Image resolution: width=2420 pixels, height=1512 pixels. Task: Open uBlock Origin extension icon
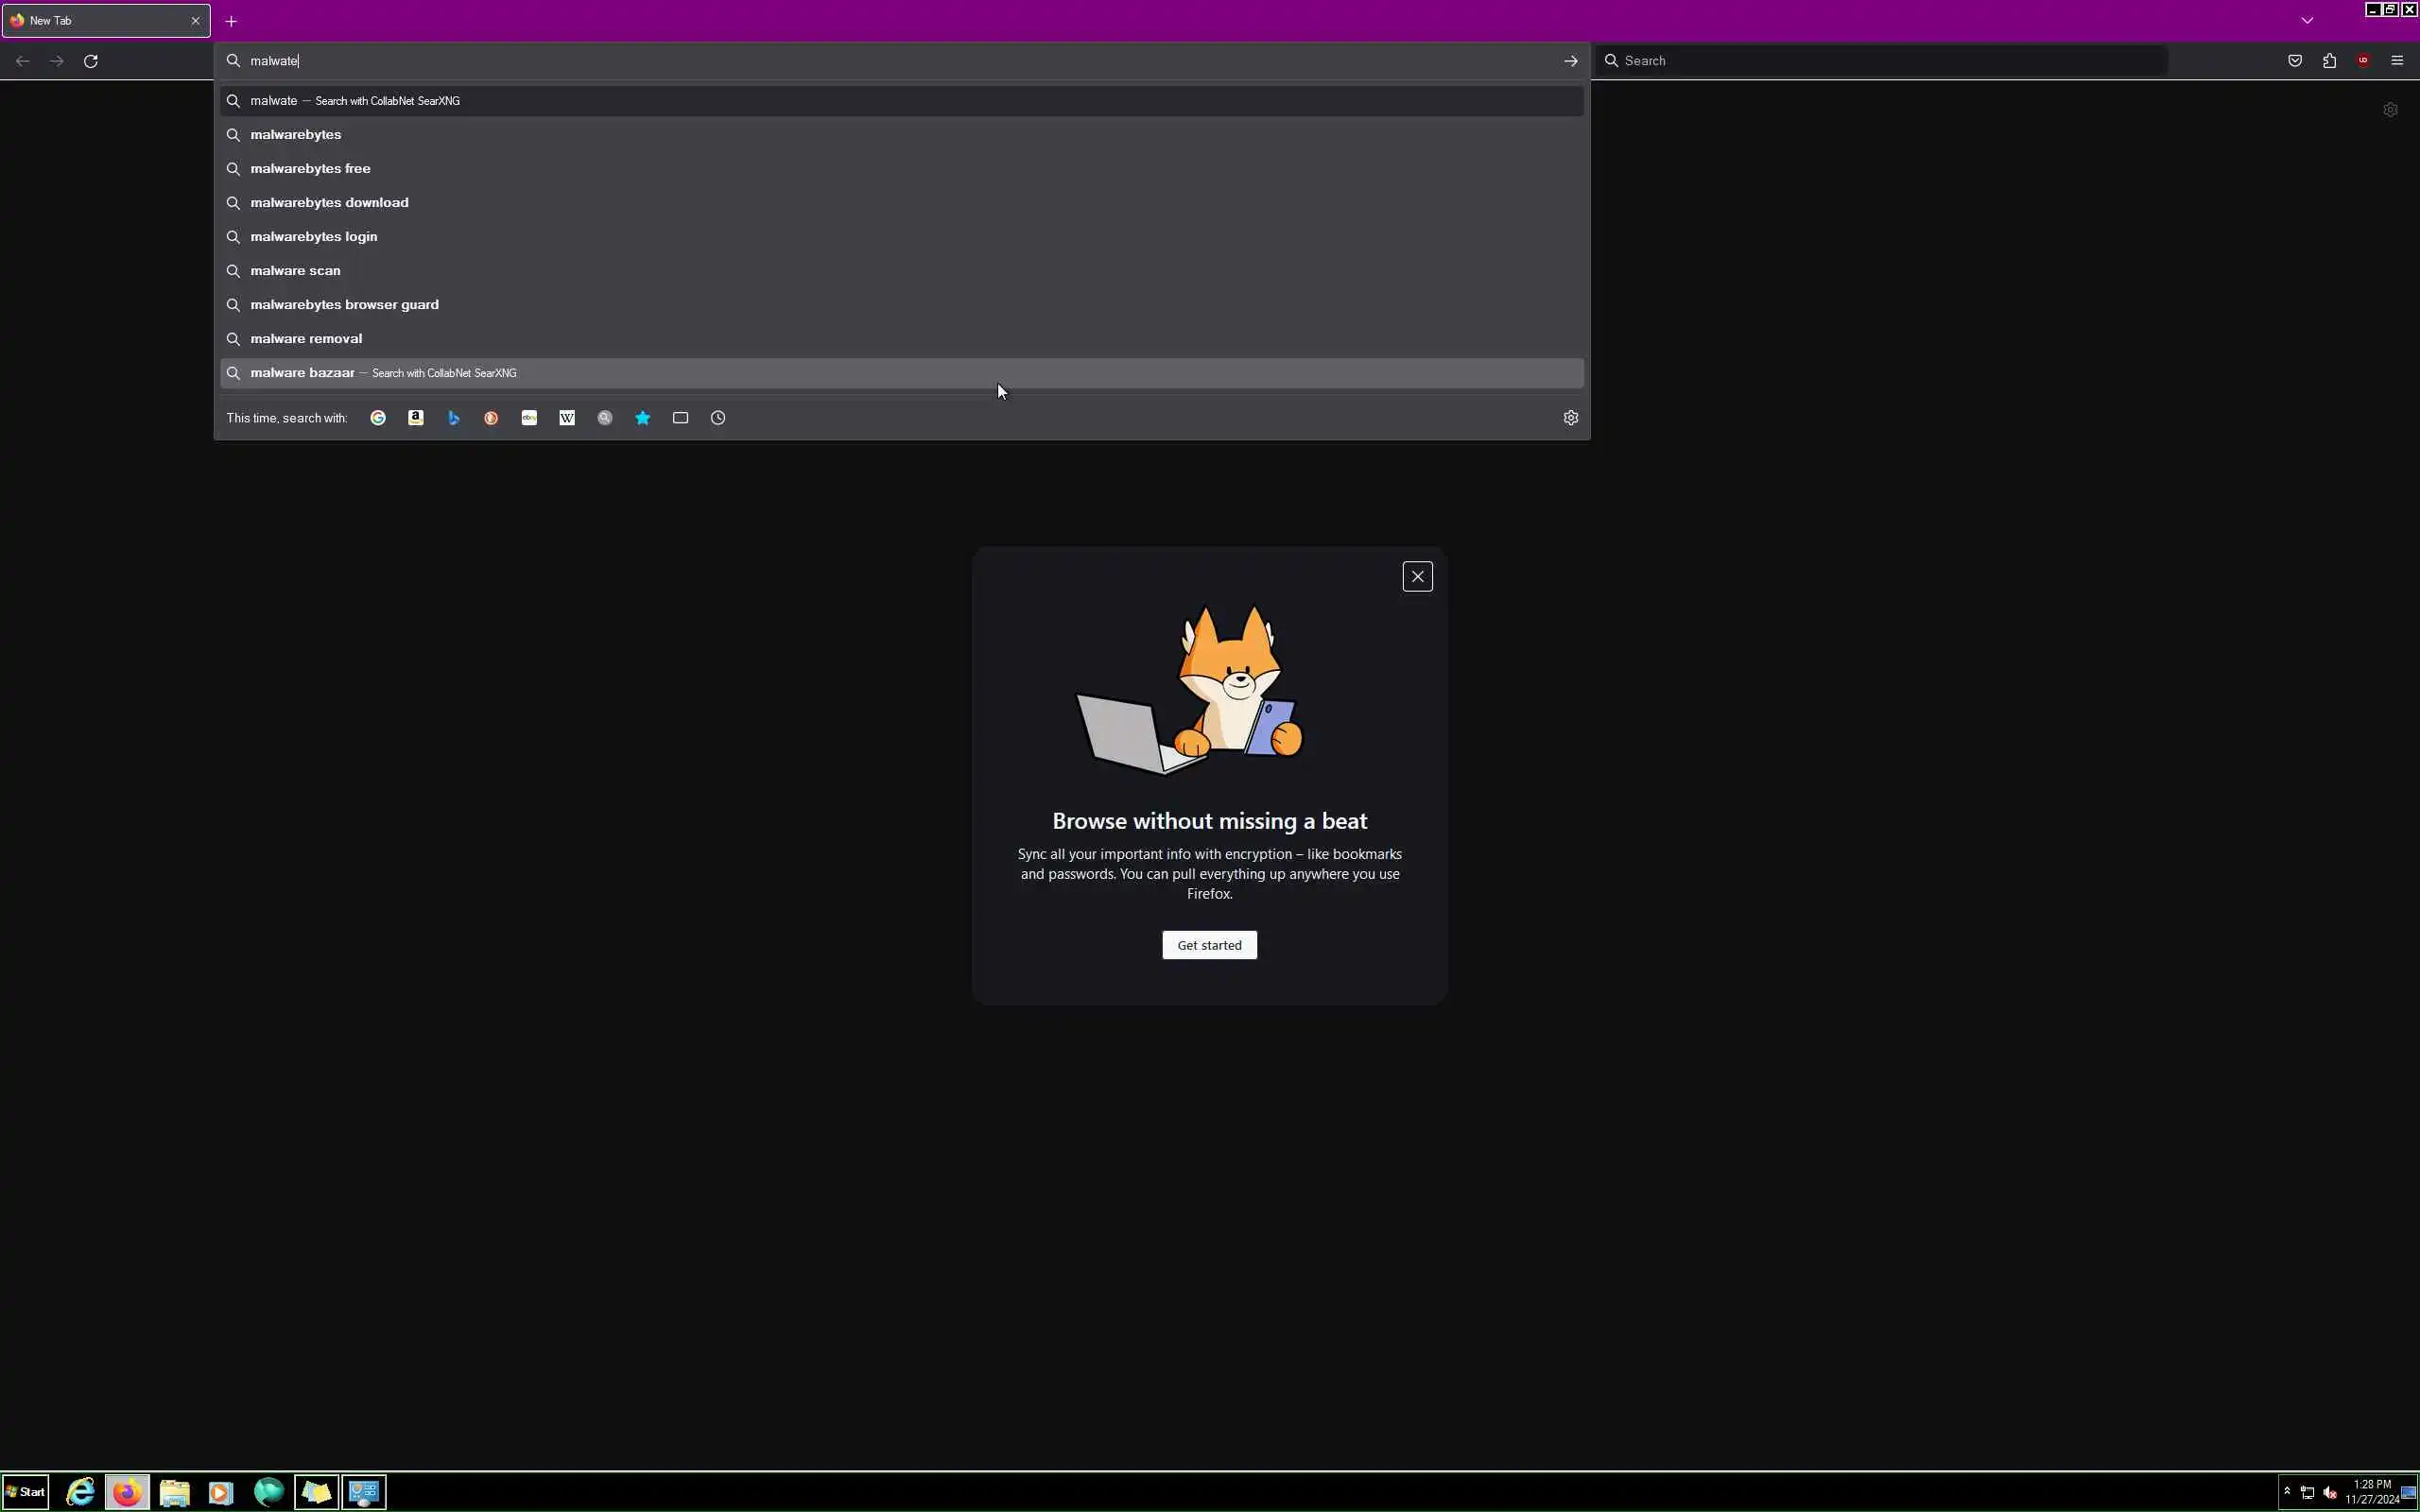coord(2363,61)
